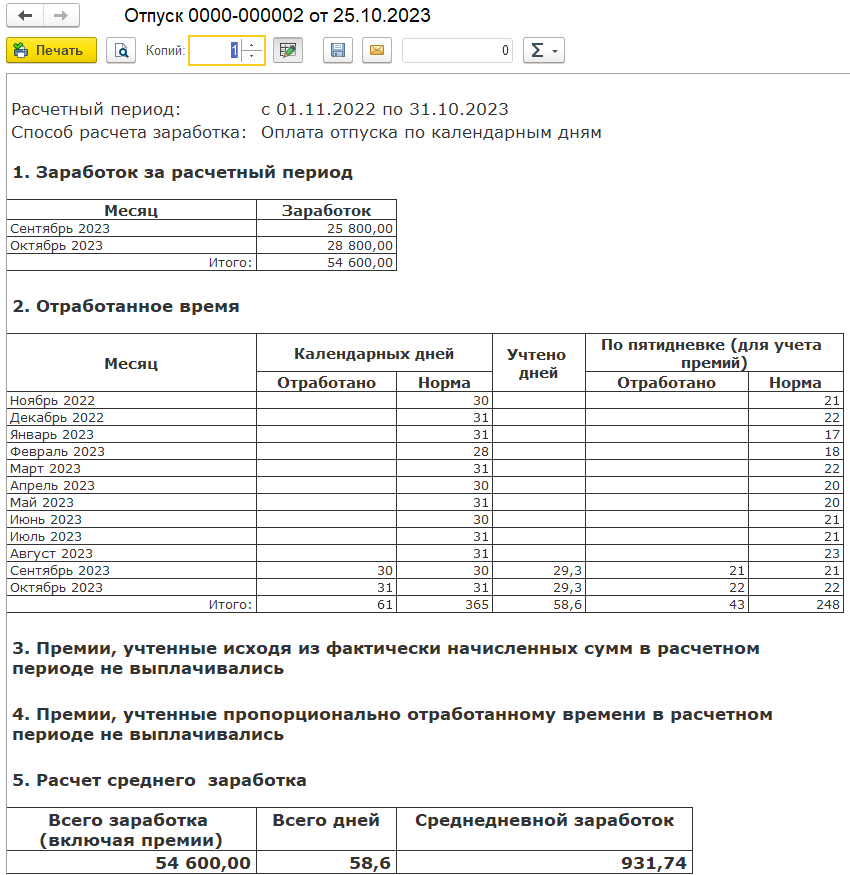Click the Печать print button

51,50
